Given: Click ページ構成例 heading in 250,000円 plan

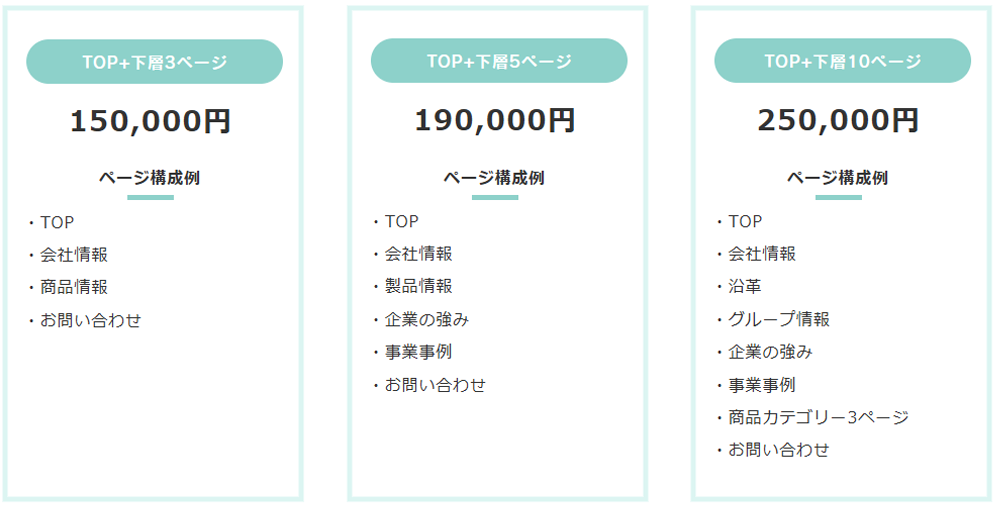Looking at the screenshot, I should pyautogui.click(x=838, y=178).
